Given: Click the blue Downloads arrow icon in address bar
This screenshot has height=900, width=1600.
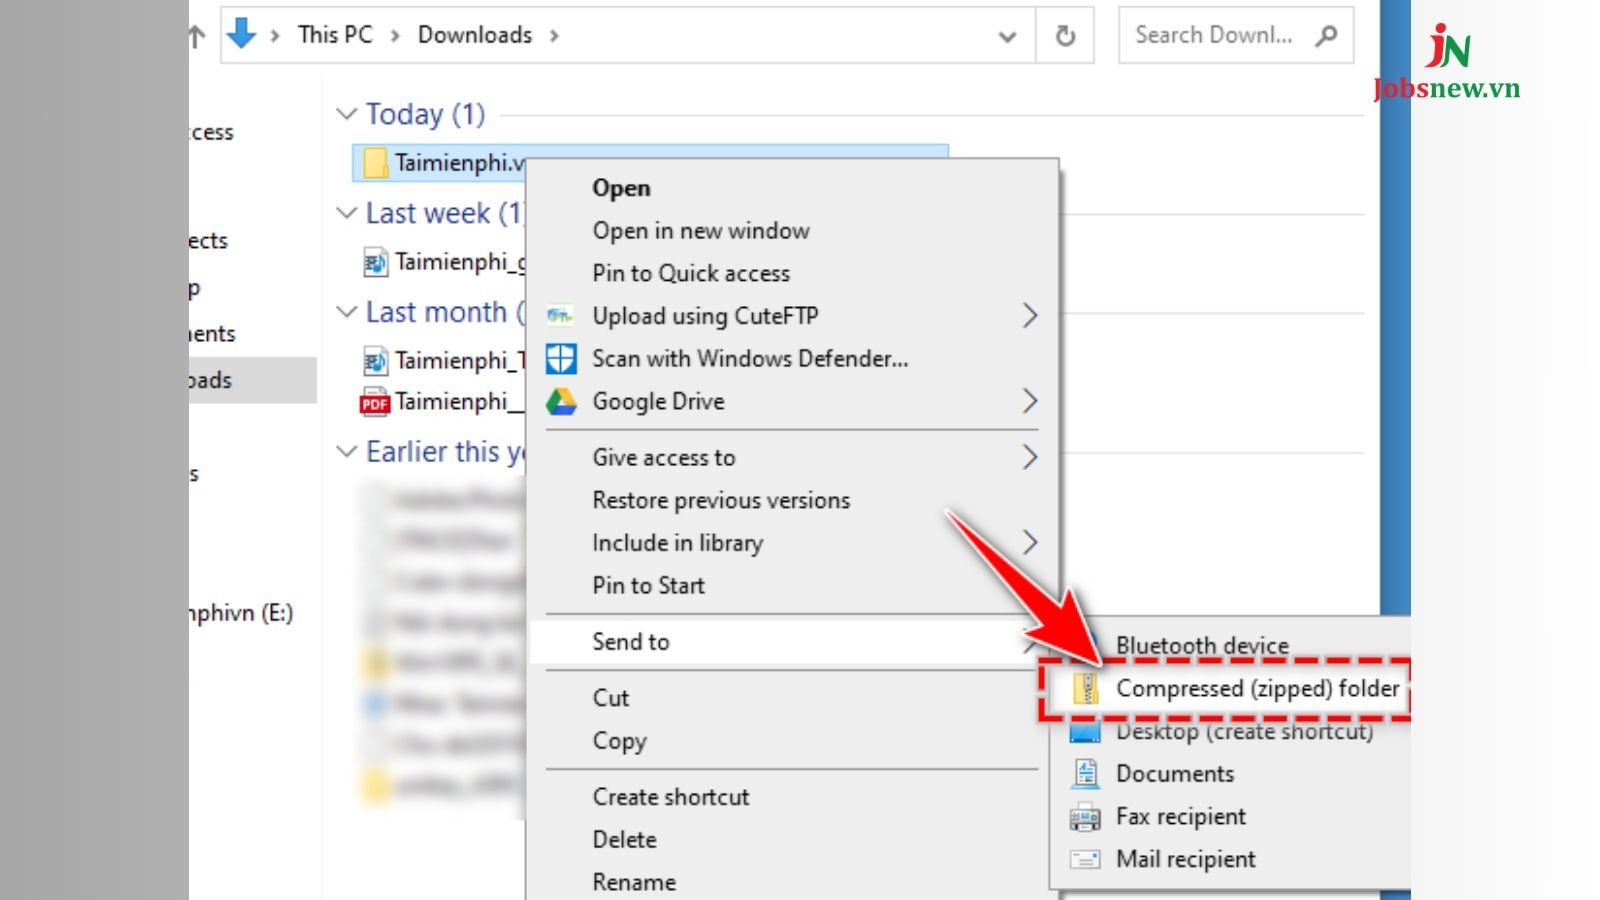Looking at the screenshot, I should (x=241, y=34).
